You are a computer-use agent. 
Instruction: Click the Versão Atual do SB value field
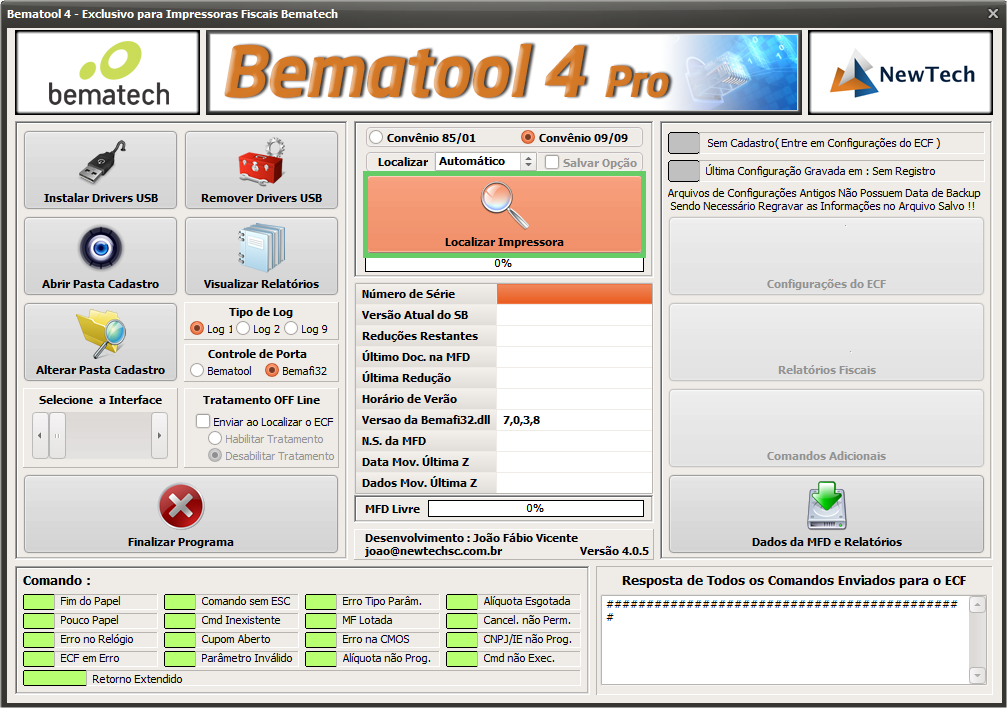(x=574, y=315)
